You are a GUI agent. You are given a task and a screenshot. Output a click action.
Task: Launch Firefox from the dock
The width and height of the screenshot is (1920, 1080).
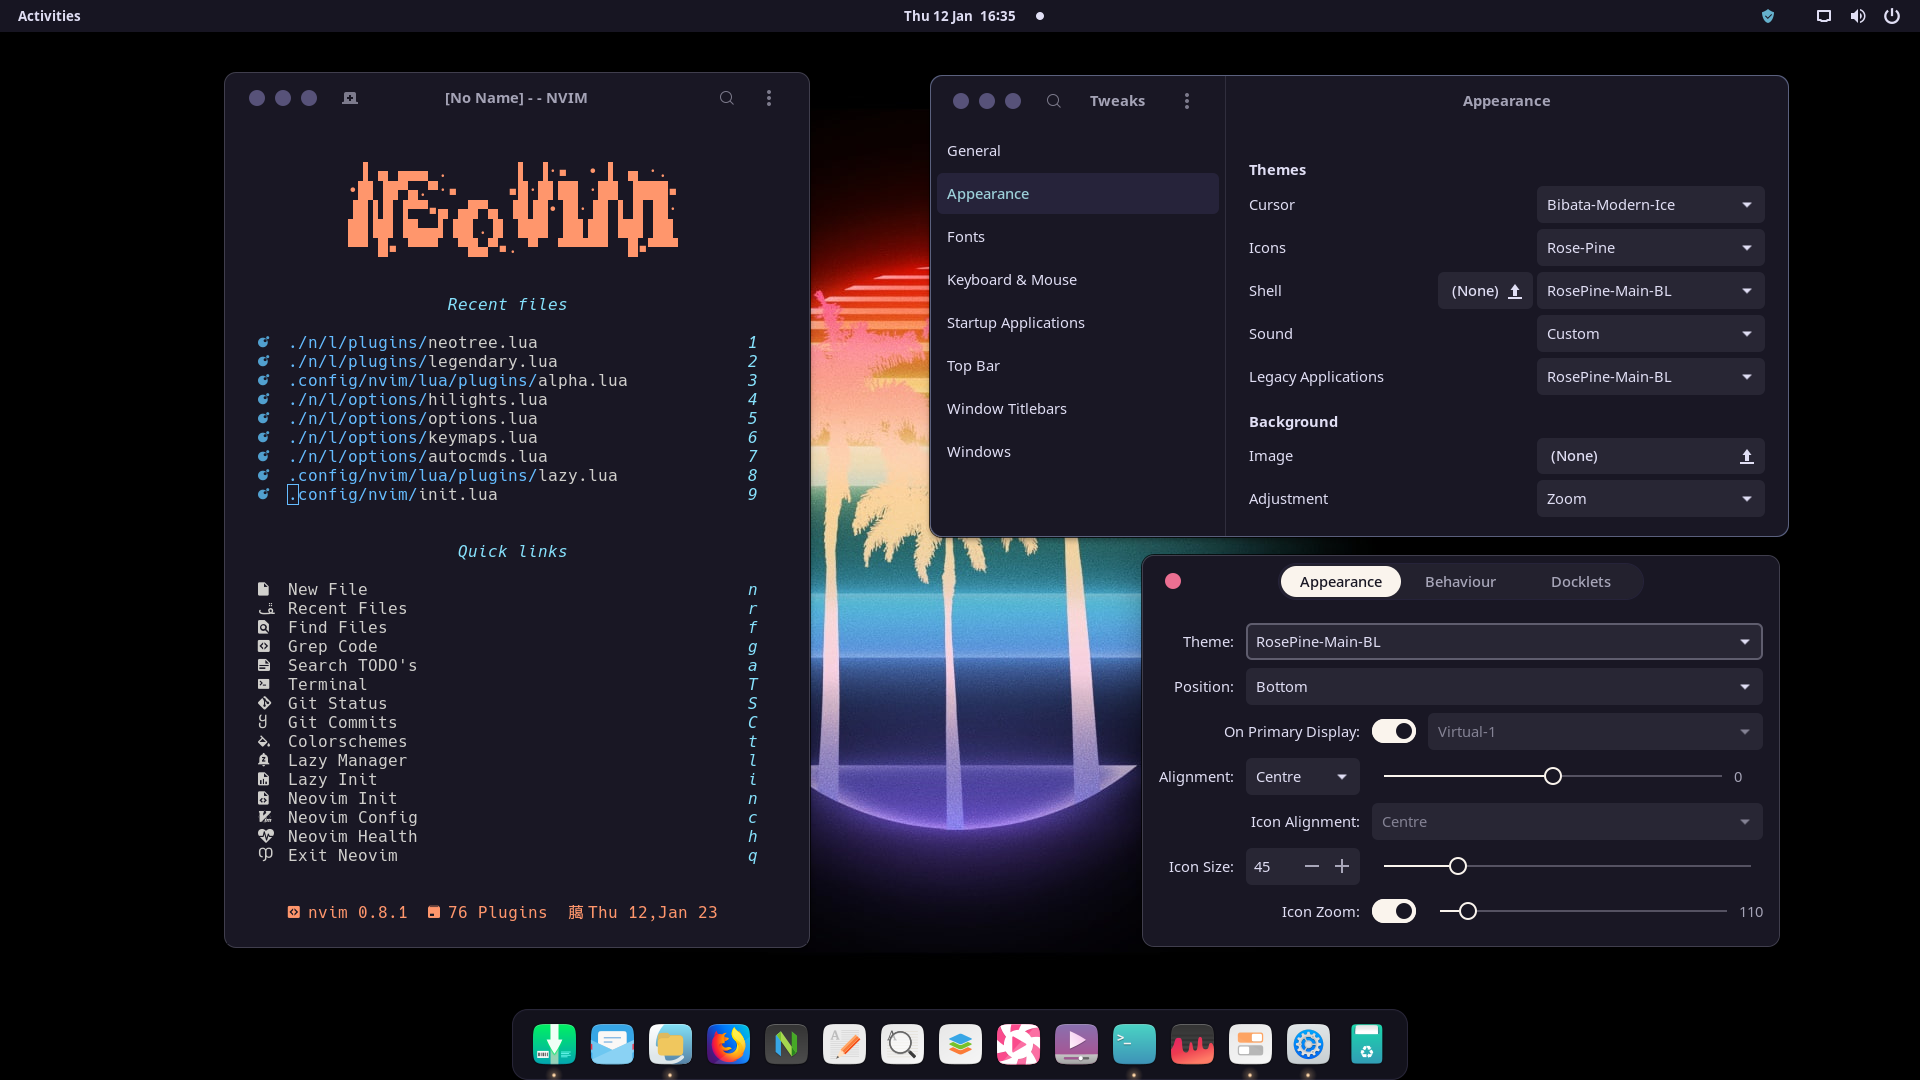[728, 1044]
